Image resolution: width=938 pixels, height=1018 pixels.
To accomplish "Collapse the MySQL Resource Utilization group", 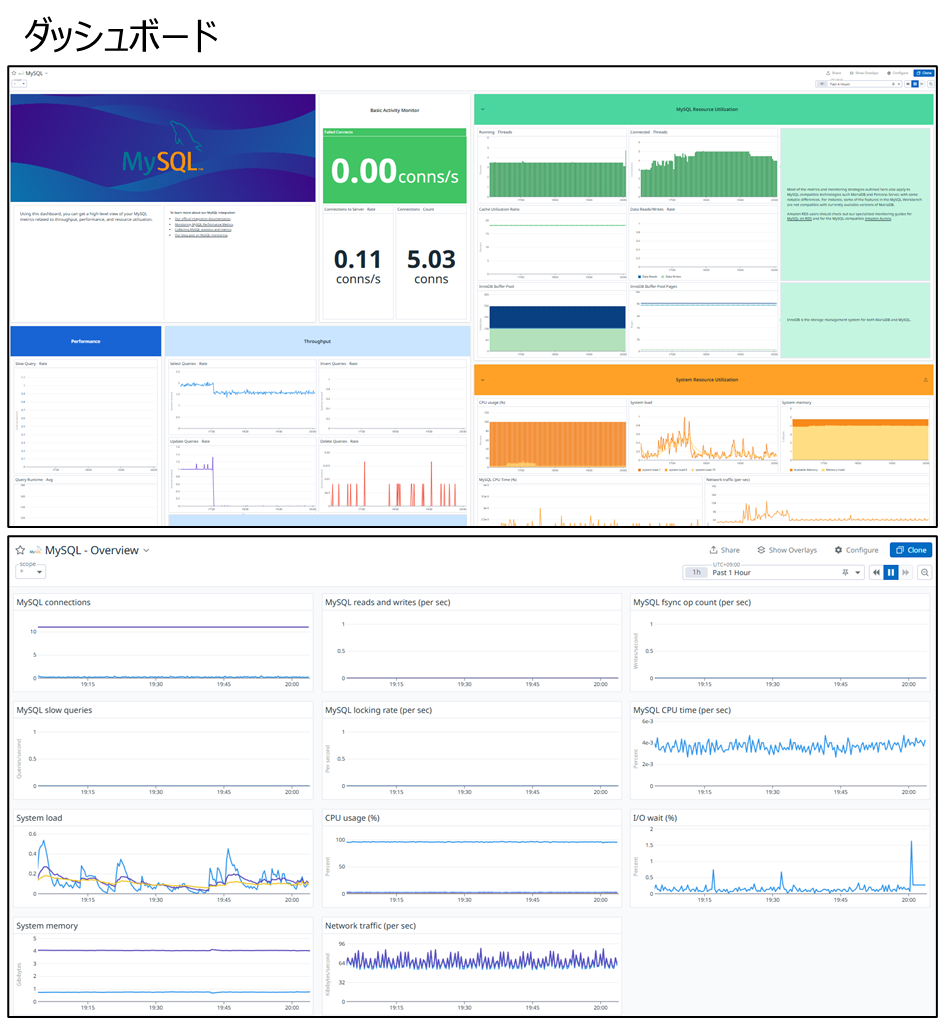I will (482, 109).
